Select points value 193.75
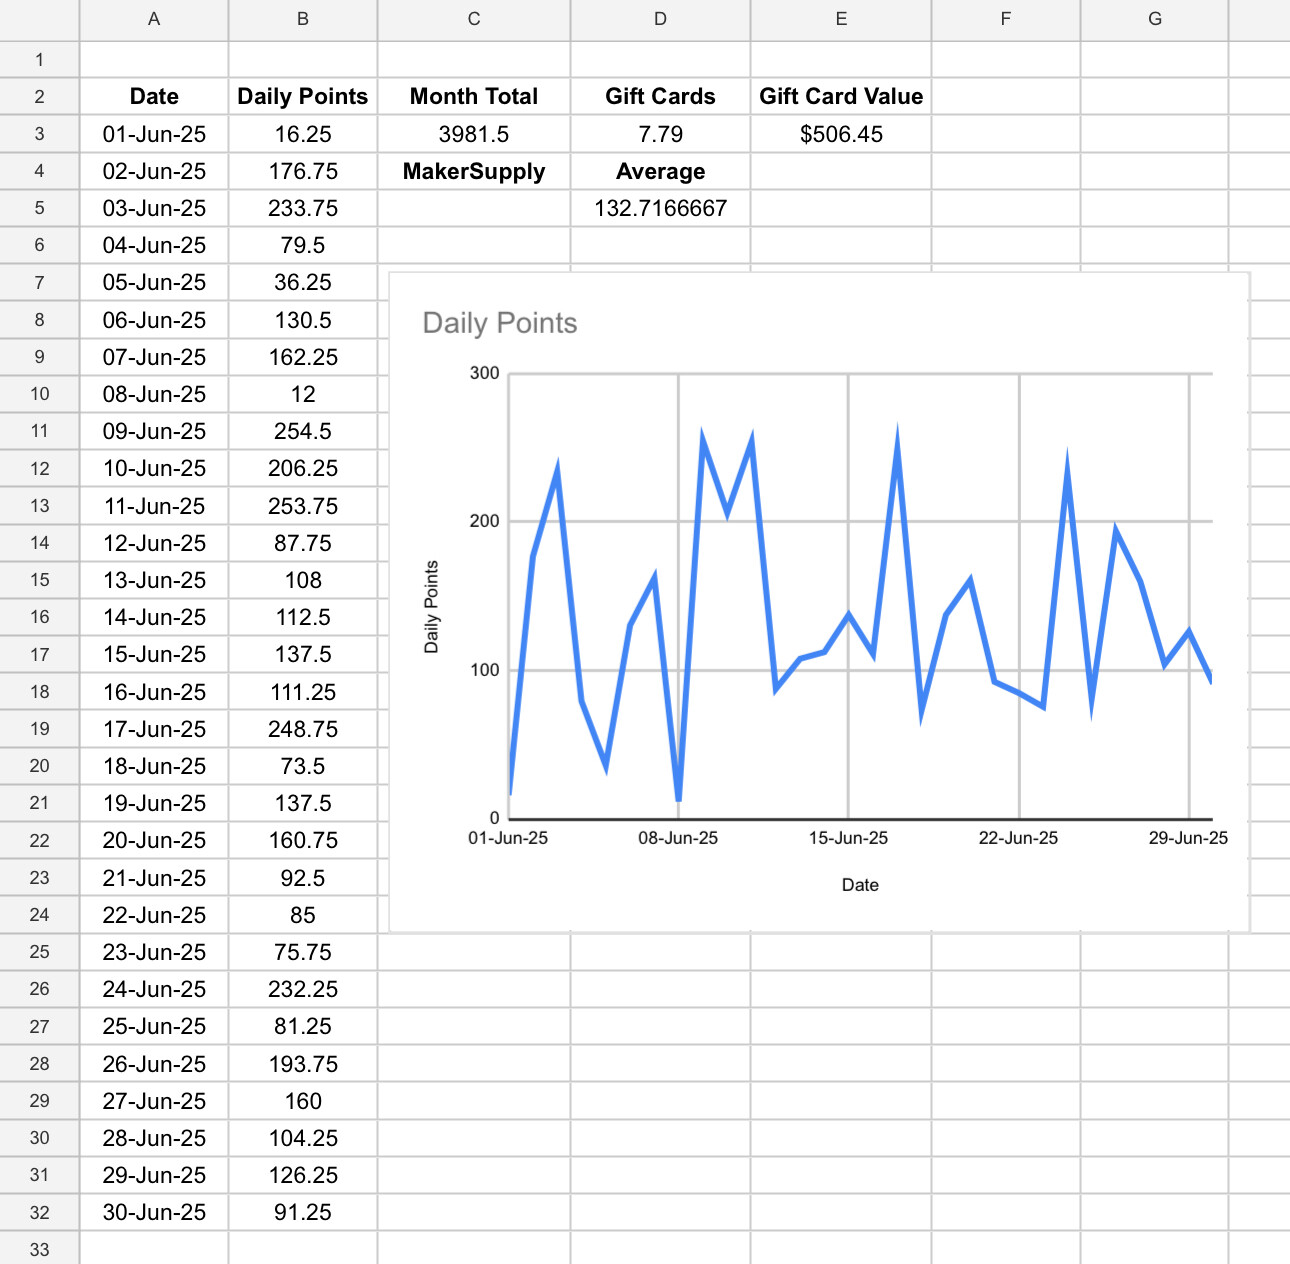The width and height of the screenshot is (1290, 1264). [303, 1064]
